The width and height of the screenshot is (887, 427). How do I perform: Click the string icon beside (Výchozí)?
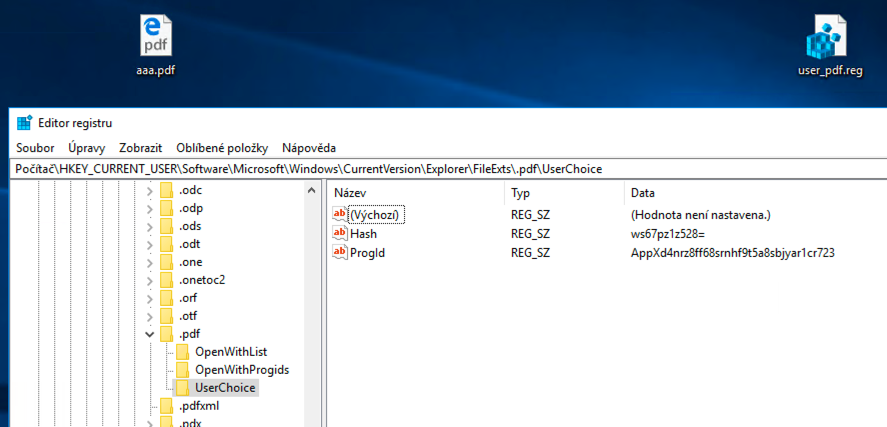click(x=340, y=215)
